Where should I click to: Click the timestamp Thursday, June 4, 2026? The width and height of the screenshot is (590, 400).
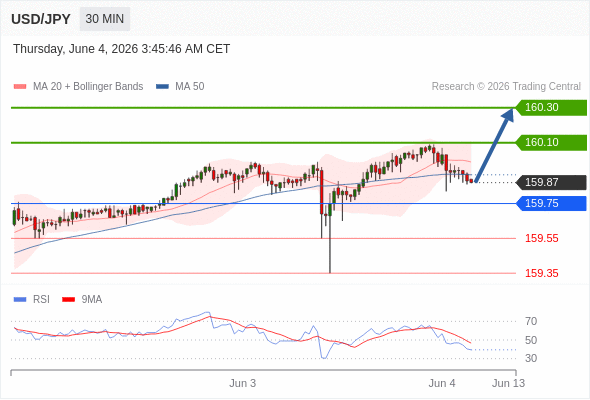tap(122, 49)
